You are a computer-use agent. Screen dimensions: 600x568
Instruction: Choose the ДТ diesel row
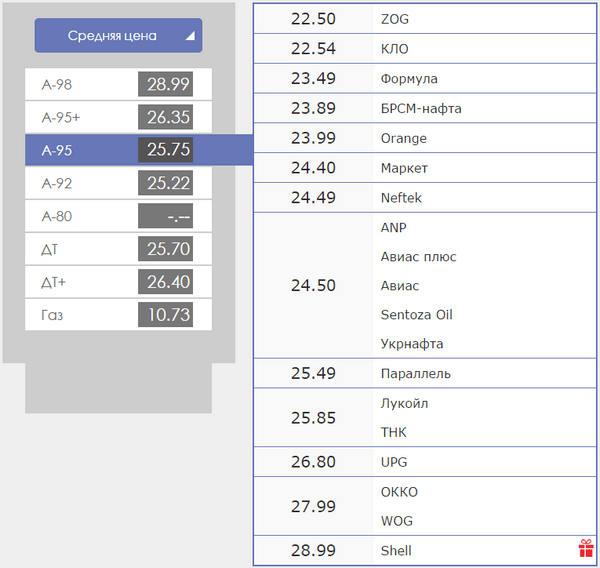click(118, 250)
